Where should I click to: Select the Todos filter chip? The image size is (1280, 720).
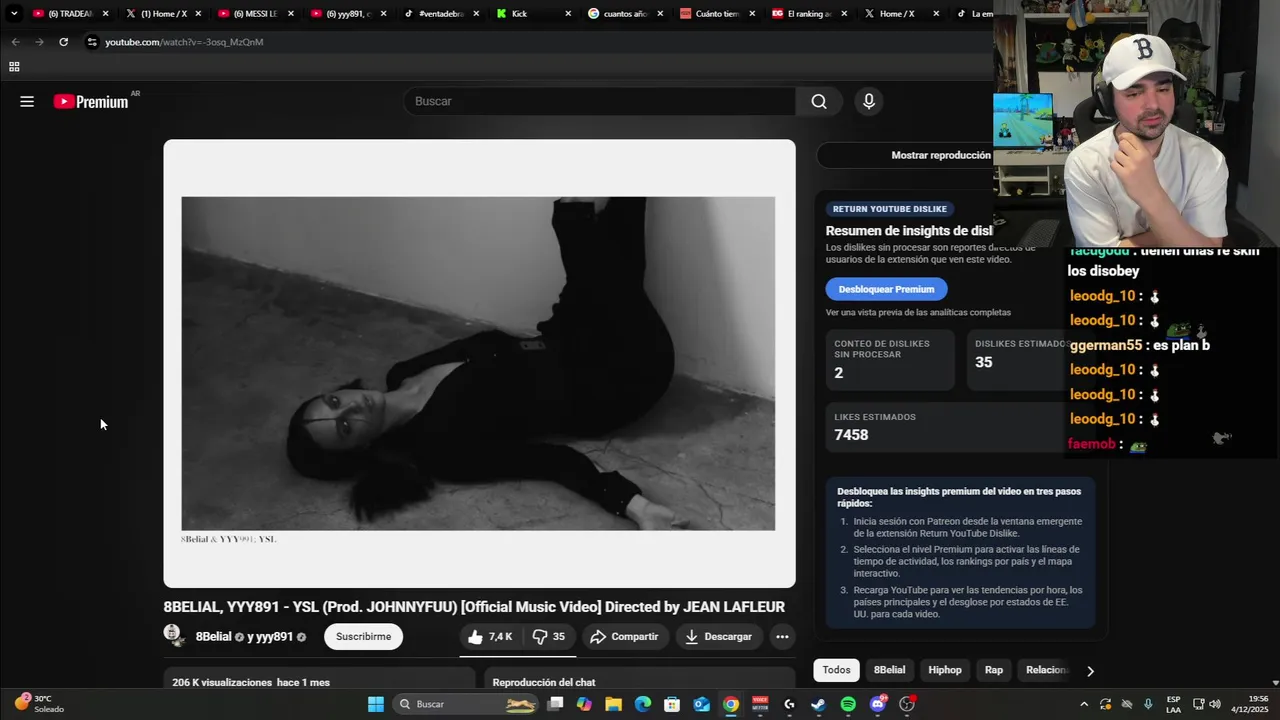pos(837,670)
